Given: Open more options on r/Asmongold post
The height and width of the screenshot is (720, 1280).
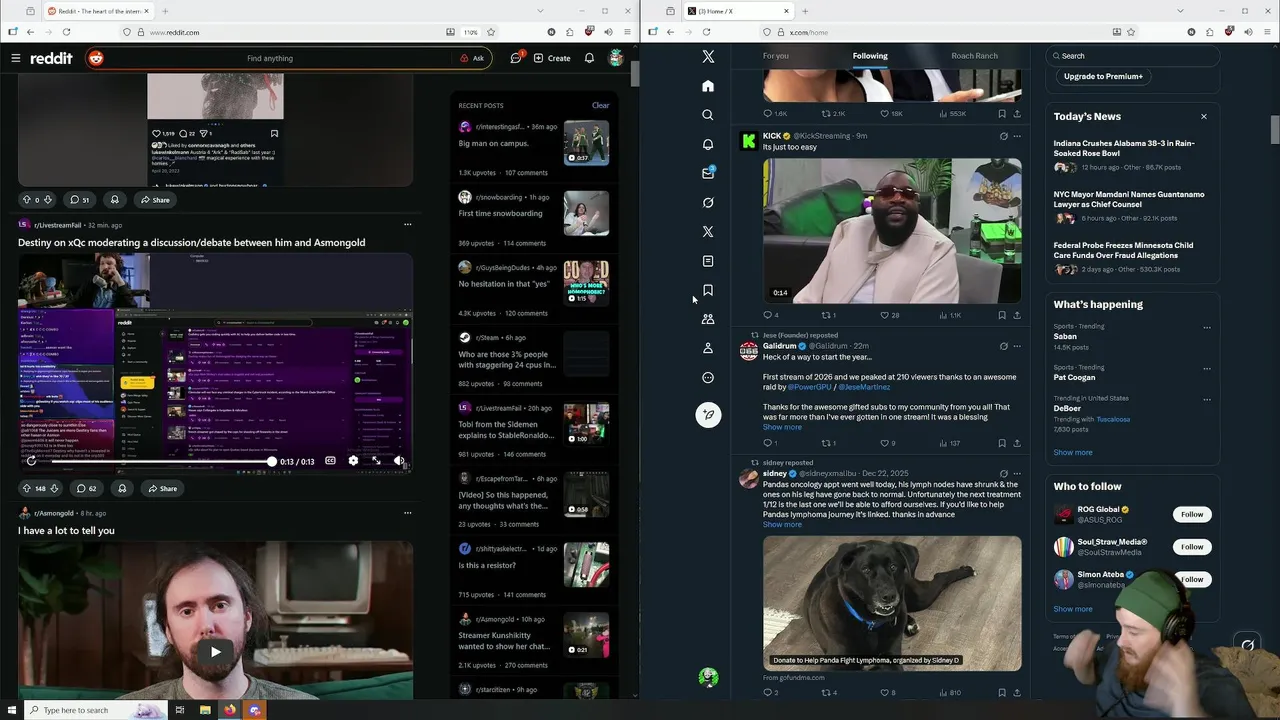Looking at the screenshot, I should 407,513.
